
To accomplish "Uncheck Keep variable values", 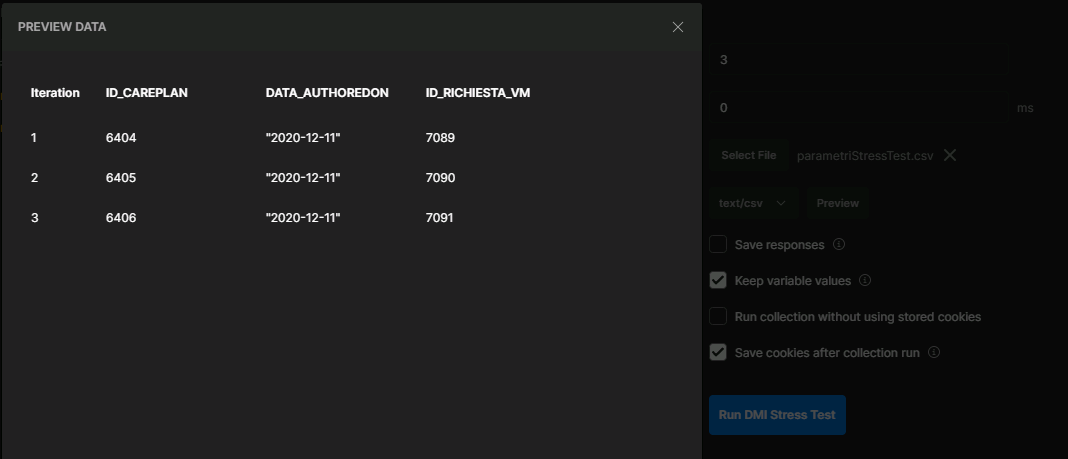I will click(718, 280).
